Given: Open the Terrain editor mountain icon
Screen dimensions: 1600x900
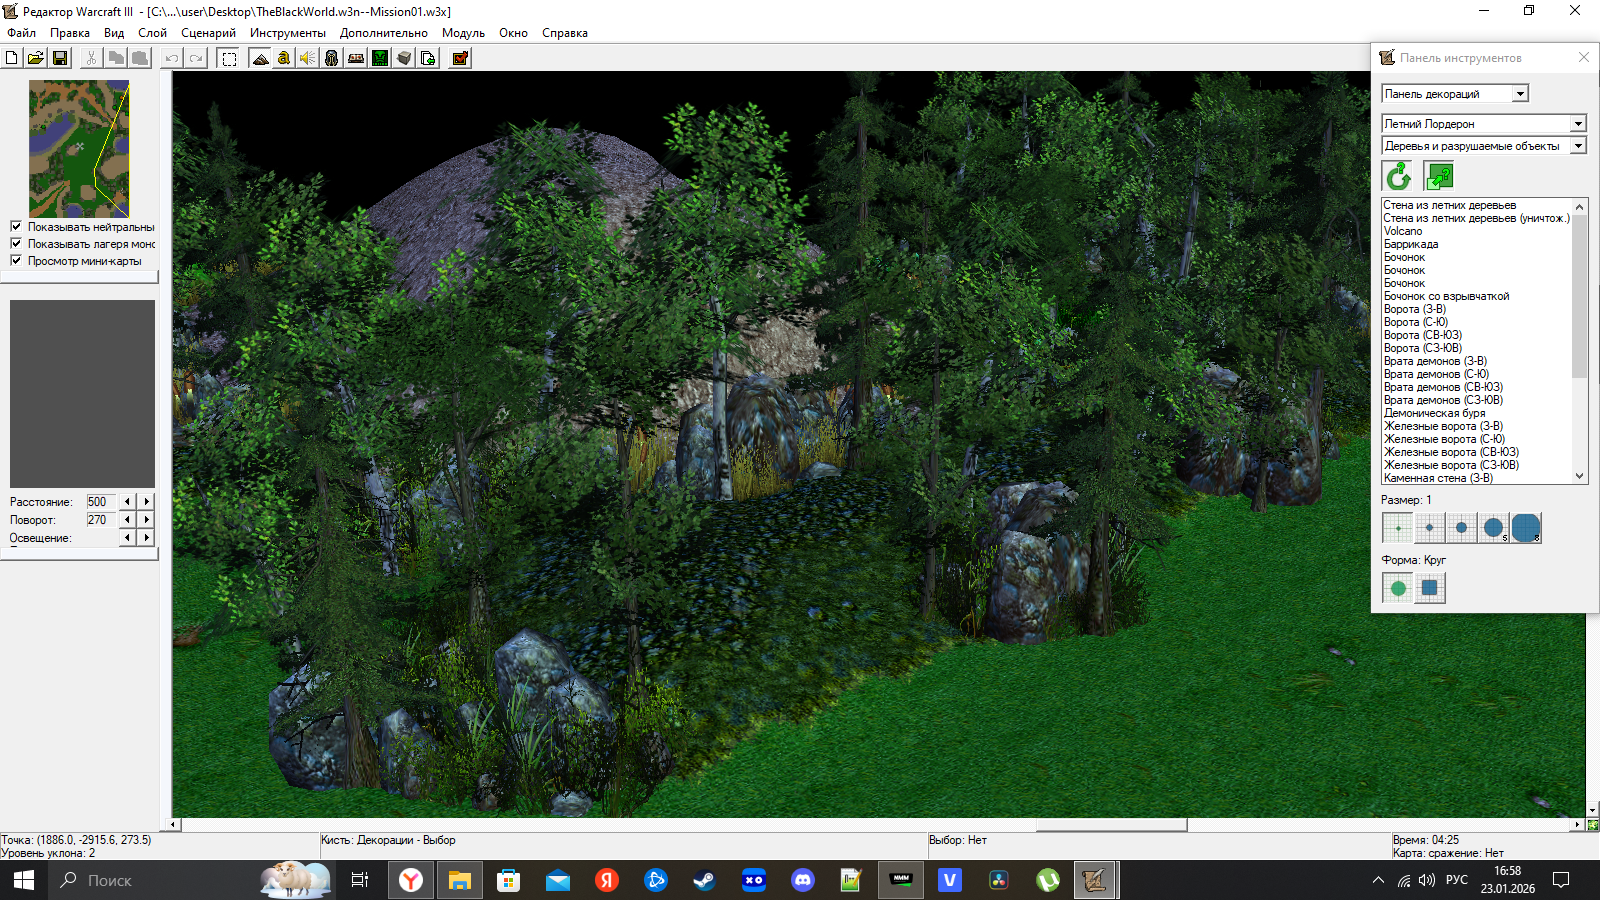Looking at the screenshot, I should [x=260, y=58].
